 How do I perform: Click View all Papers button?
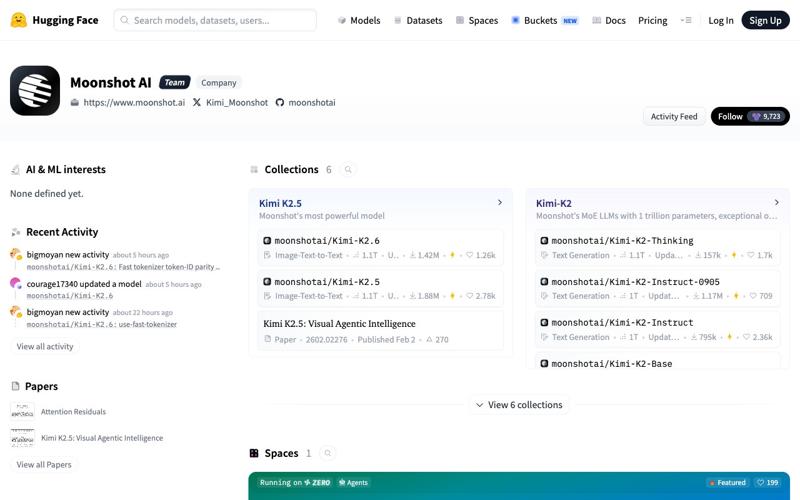pyautogui.click(x=44, y=465)
